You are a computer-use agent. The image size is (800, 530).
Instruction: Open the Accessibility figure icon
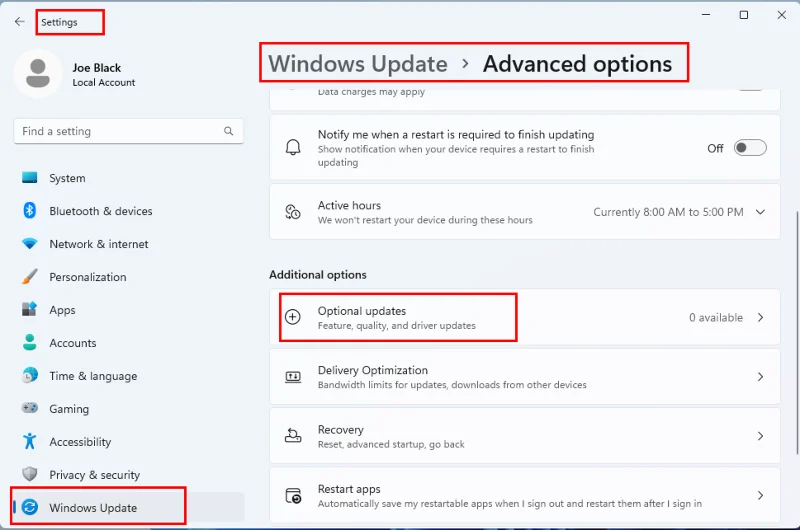pyautogui.click(x=30, y=442)
